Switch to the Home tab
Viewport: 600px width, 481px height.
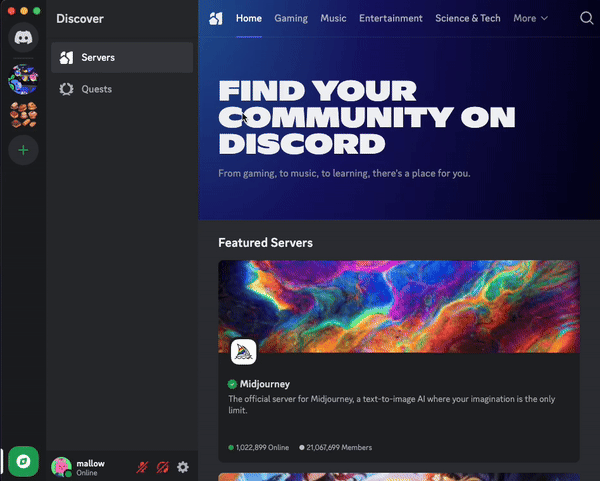click(x=249, y=18)
